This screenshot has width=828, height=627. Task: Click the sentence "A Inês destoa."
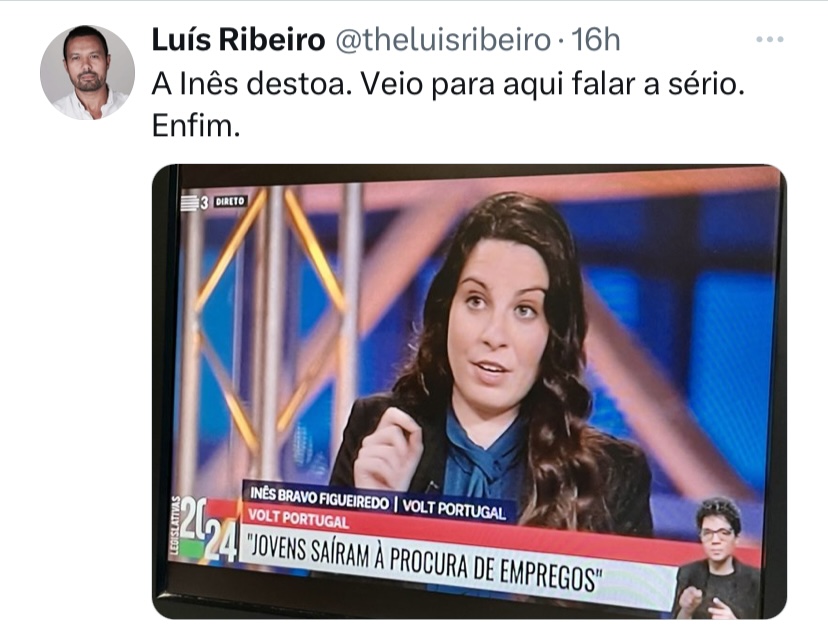[x=251, y=84]
